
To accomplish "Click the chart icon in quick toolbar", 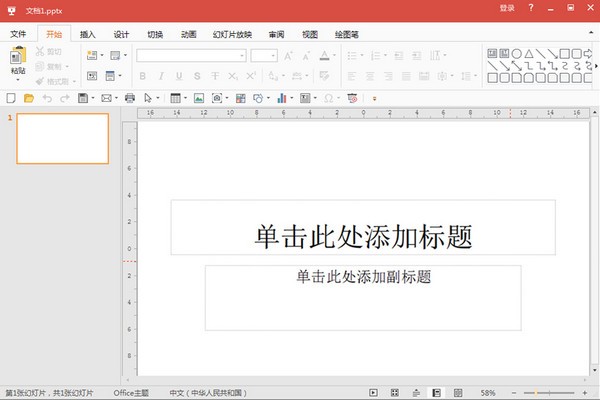I will [x=281, y=98].
